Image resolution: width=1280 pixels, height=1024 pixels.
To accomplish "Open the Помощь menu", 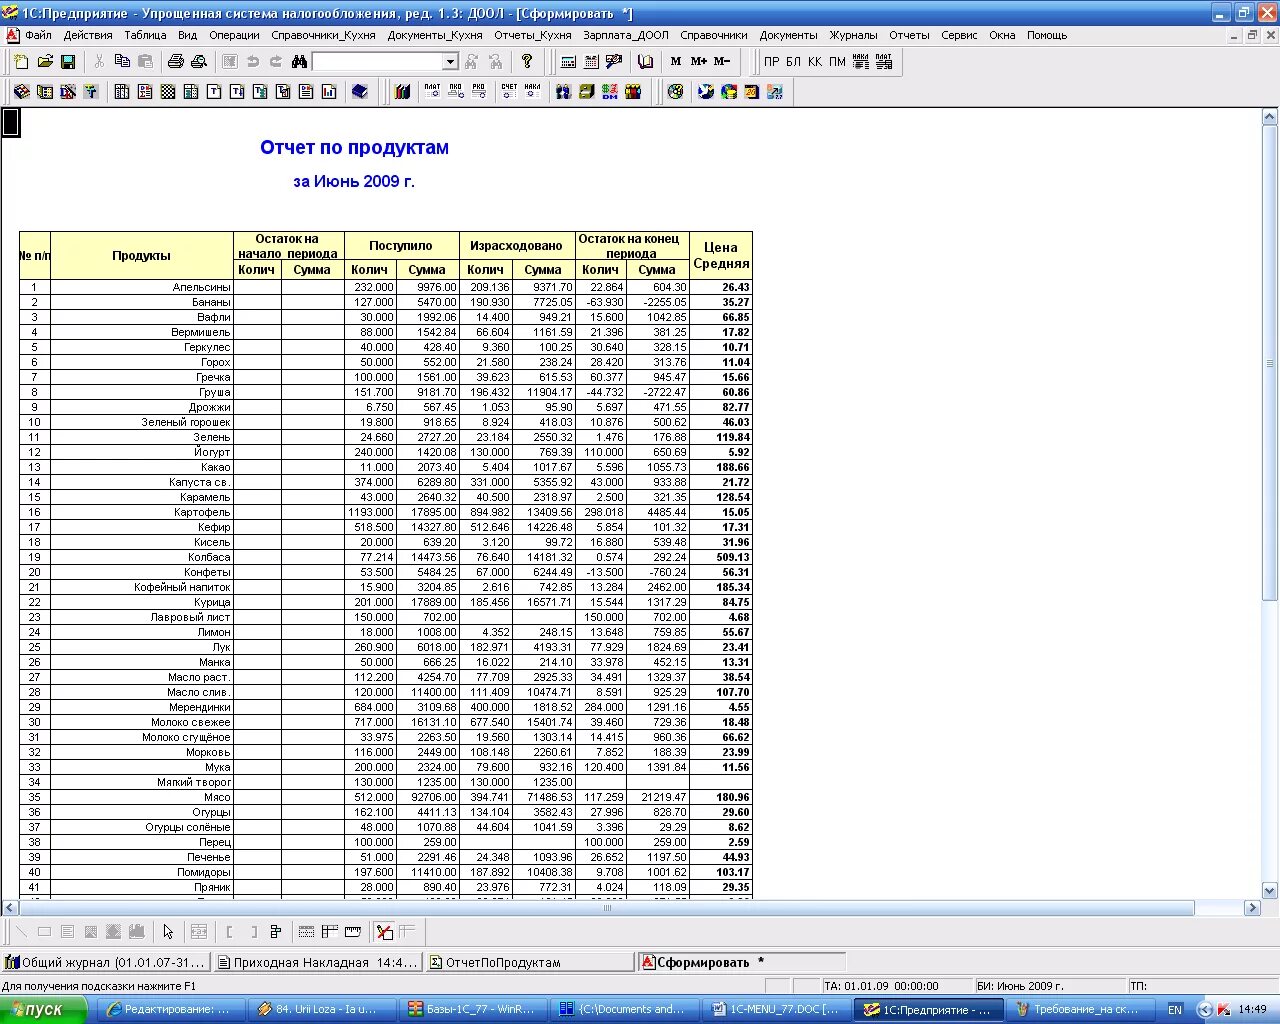I will click(x=1047, y=35).
